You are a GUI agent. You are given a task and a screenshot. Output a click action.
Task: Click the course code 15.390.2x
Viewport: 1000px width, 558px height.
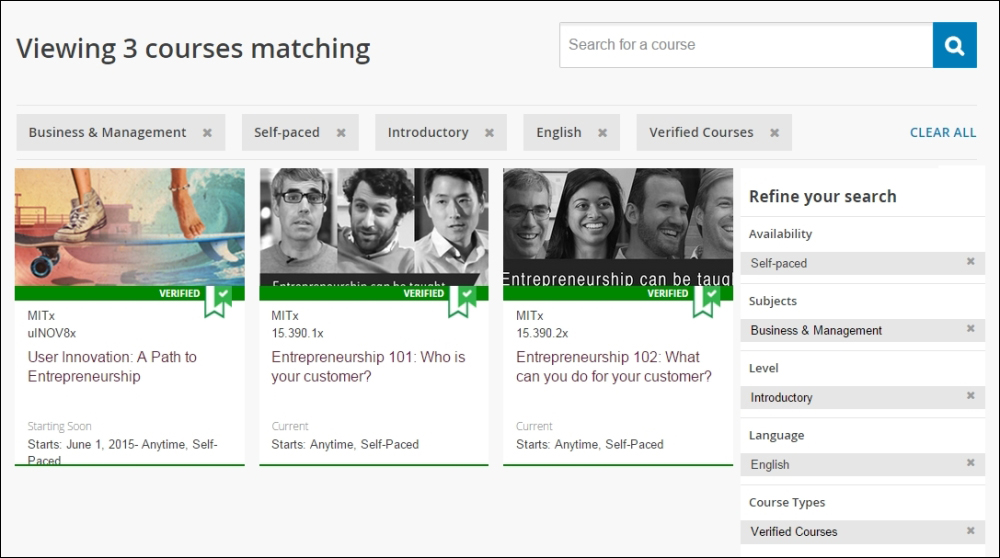tap(542, 333)
